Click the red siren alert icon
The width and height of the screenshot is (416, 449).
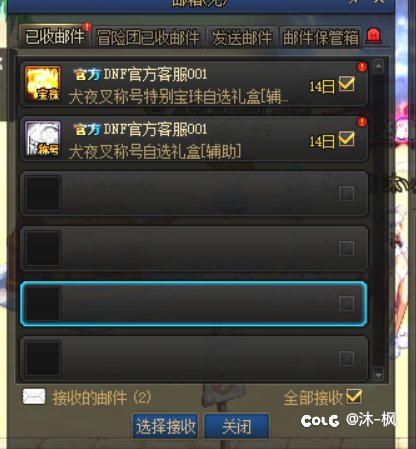click(x=373, y=36)
